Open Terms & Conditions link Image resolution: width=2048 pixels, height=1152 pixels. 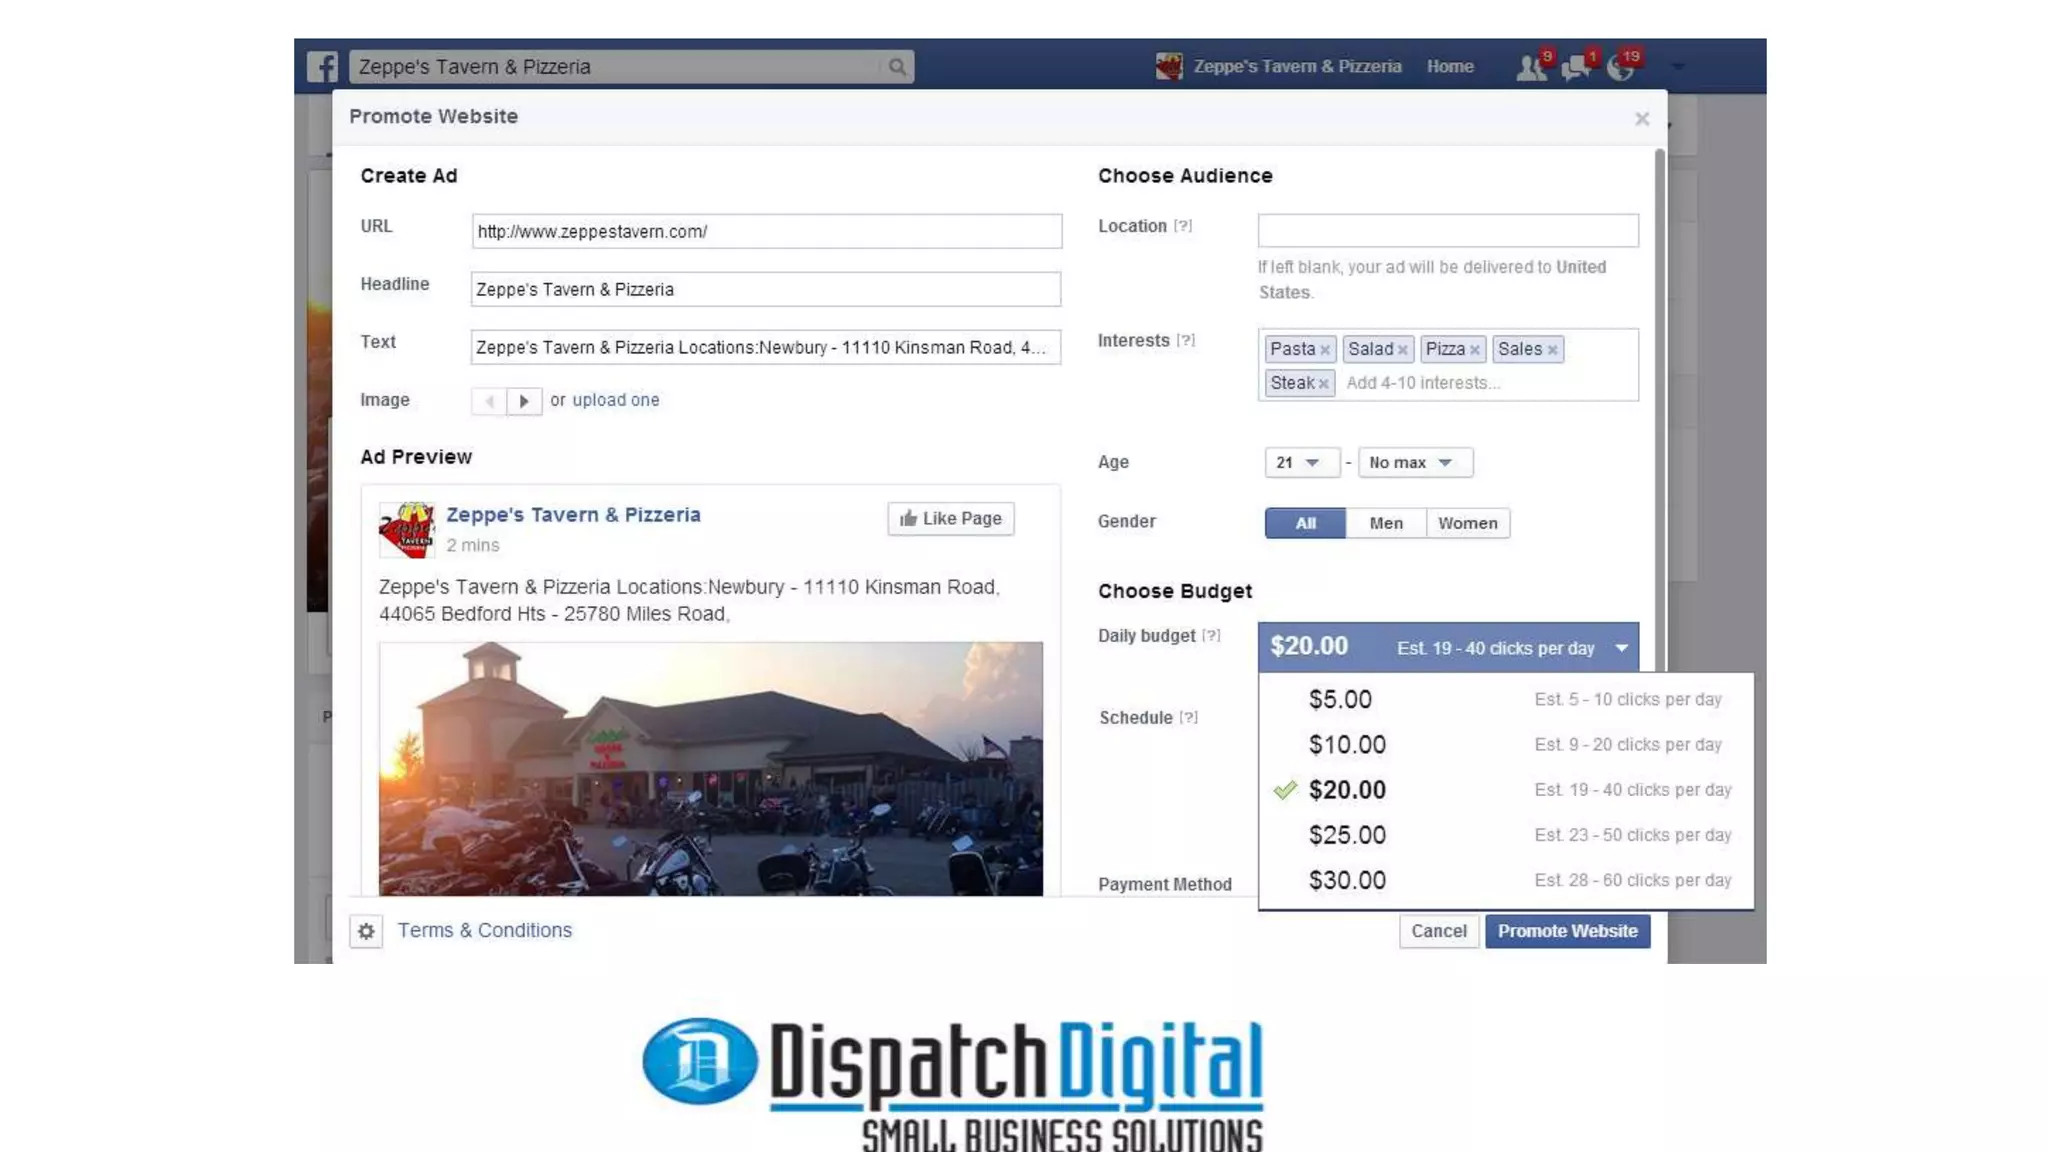485,931
